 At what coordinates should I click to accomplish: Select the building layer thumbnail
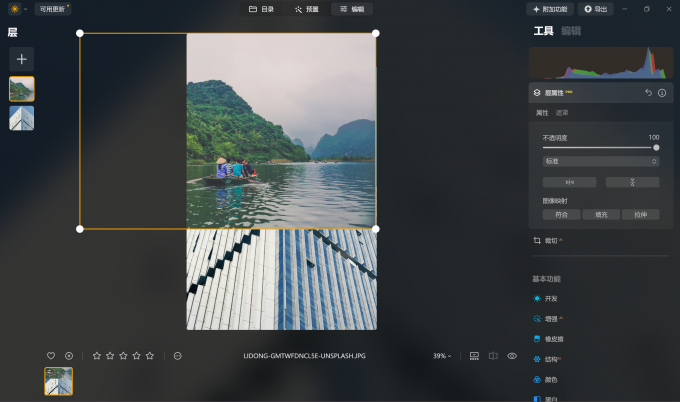pos(22,118)
